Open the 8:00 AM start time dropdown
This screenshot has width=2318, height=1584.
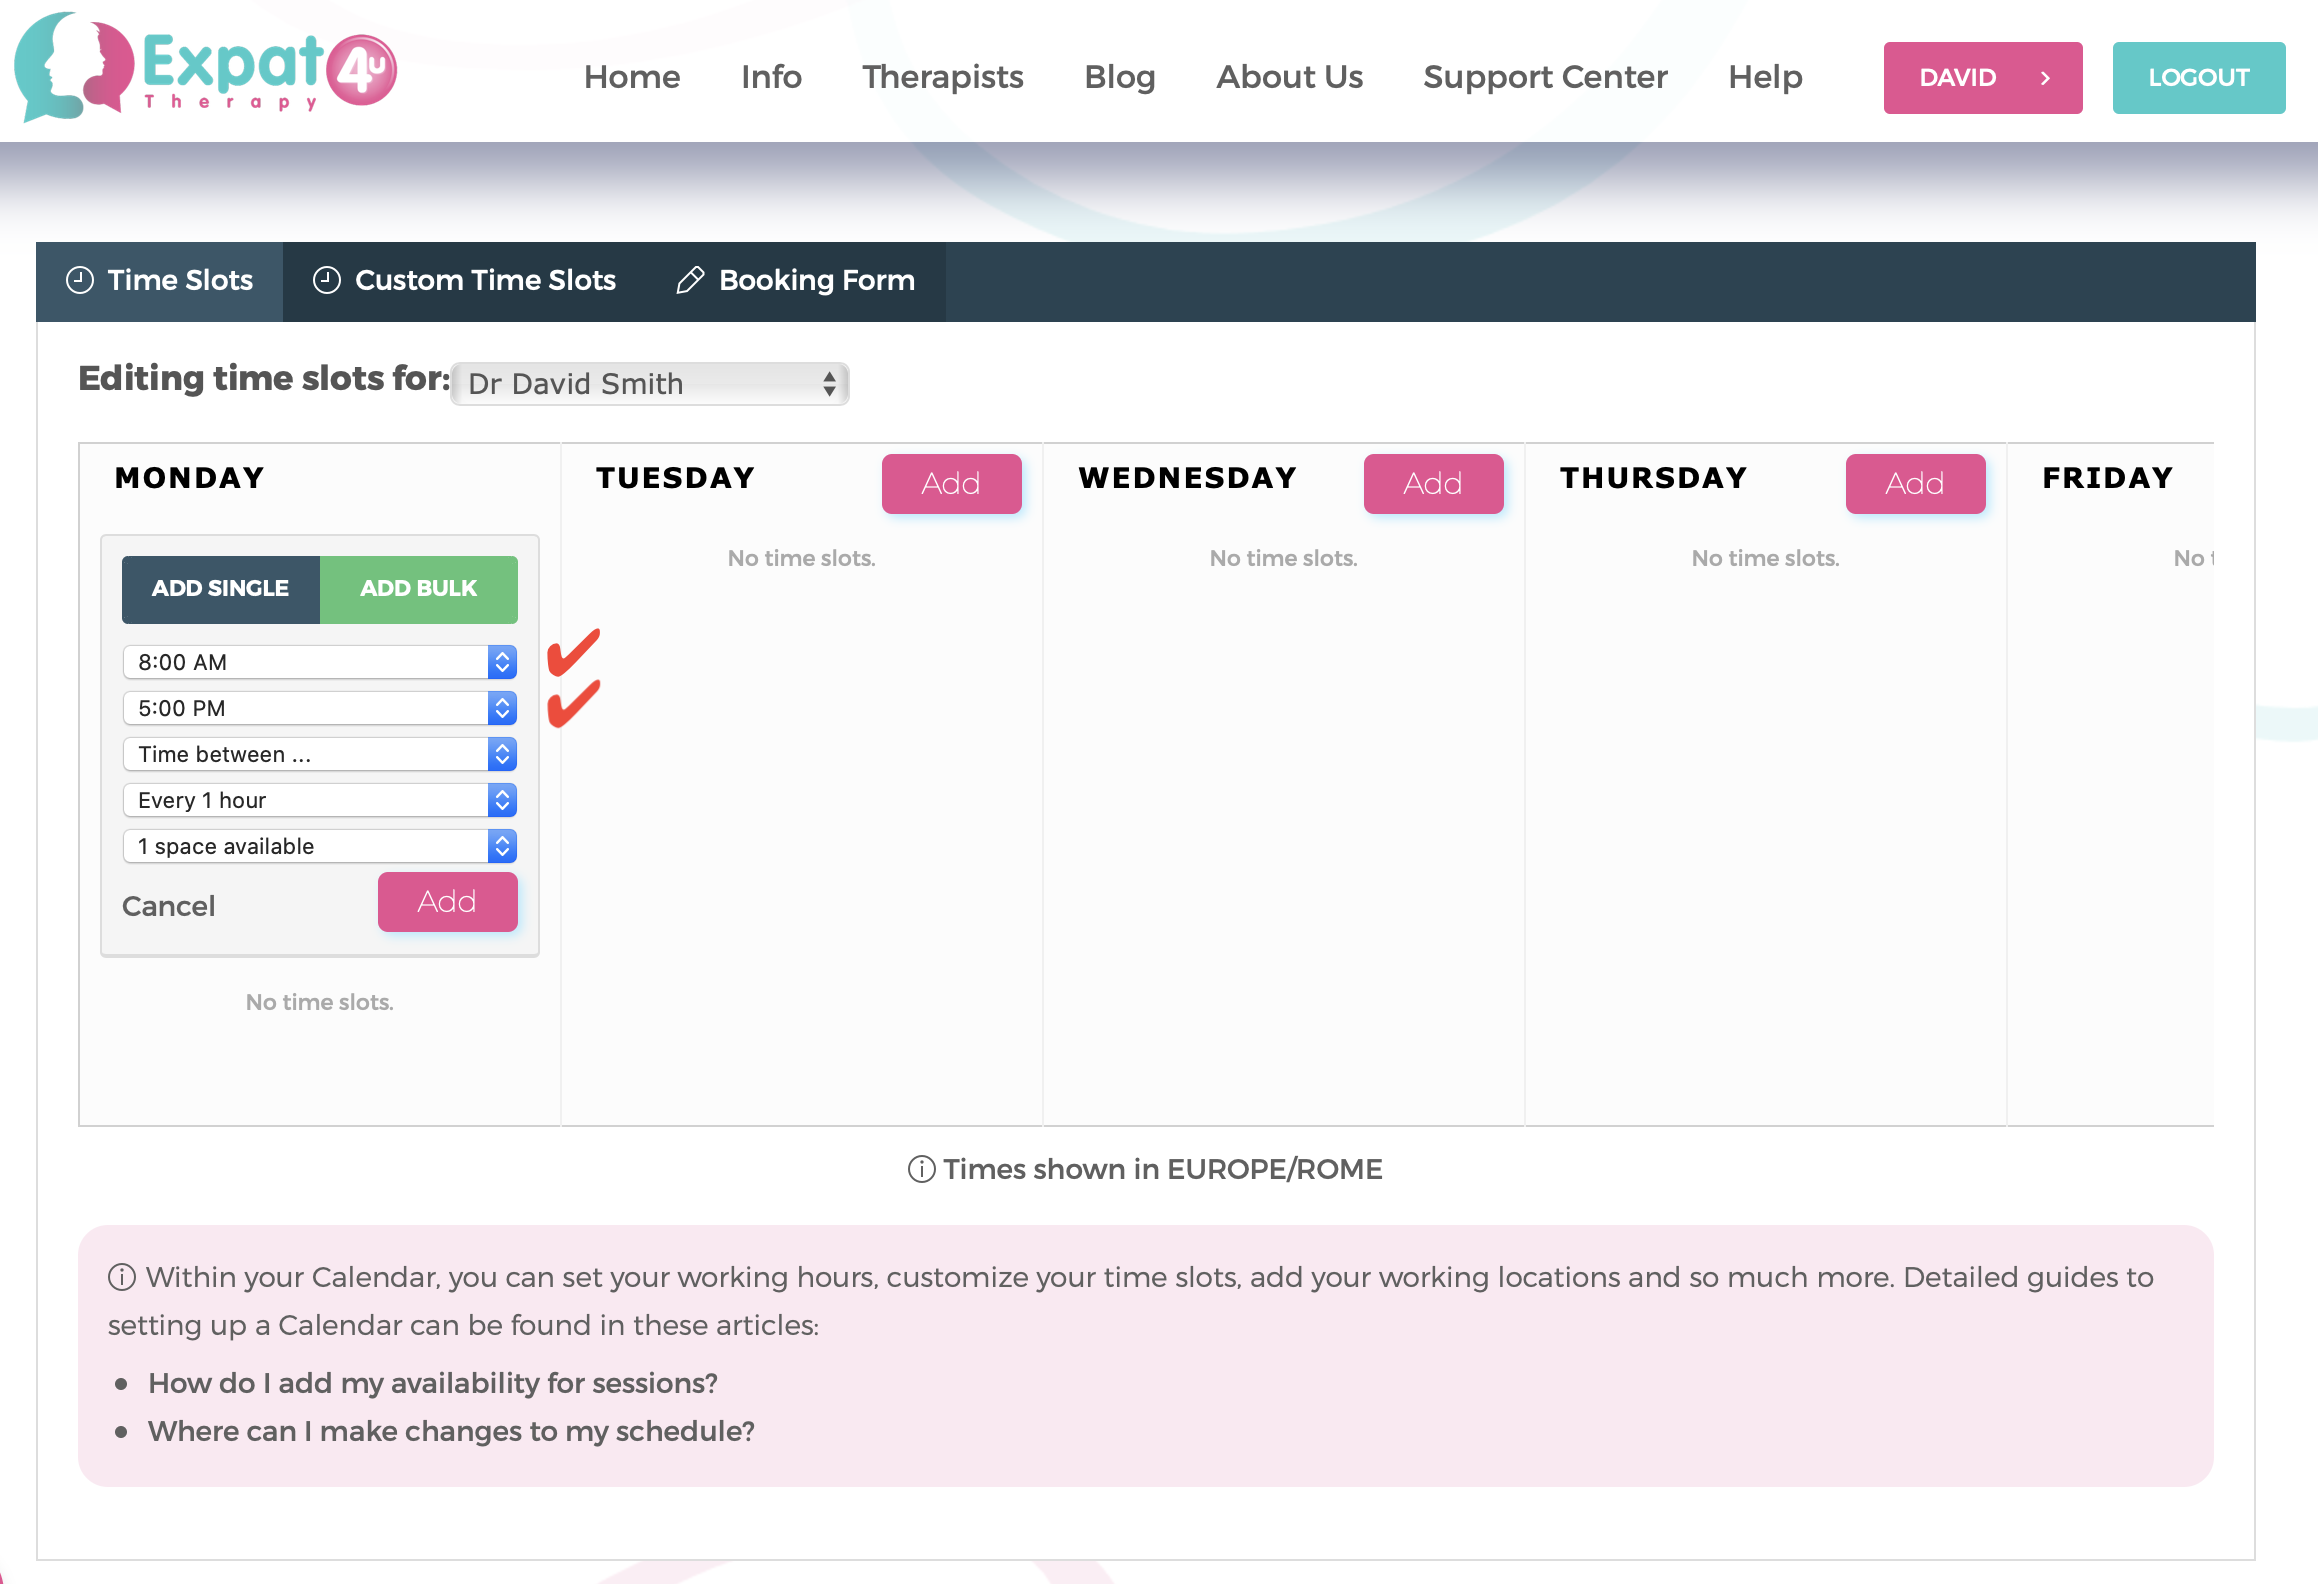click(x=319, y=662)
